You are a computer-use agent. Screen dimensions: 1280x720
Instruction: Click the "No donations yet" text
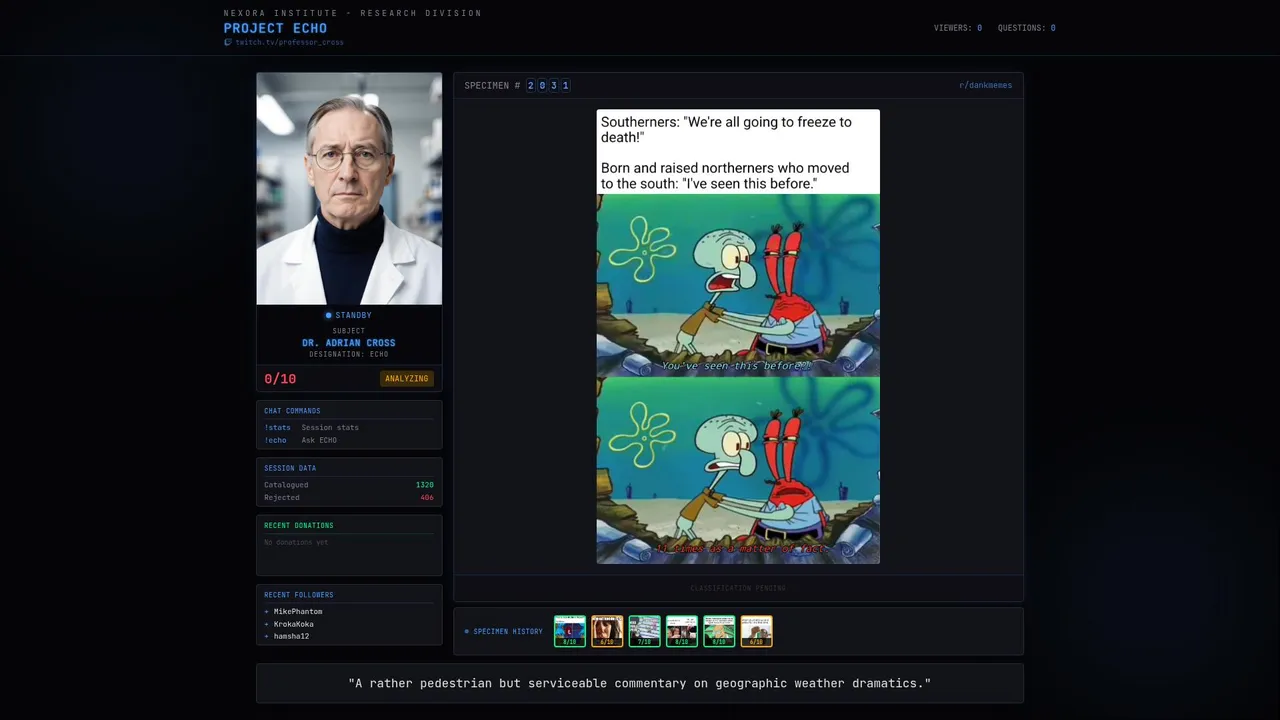coord(296,542)
